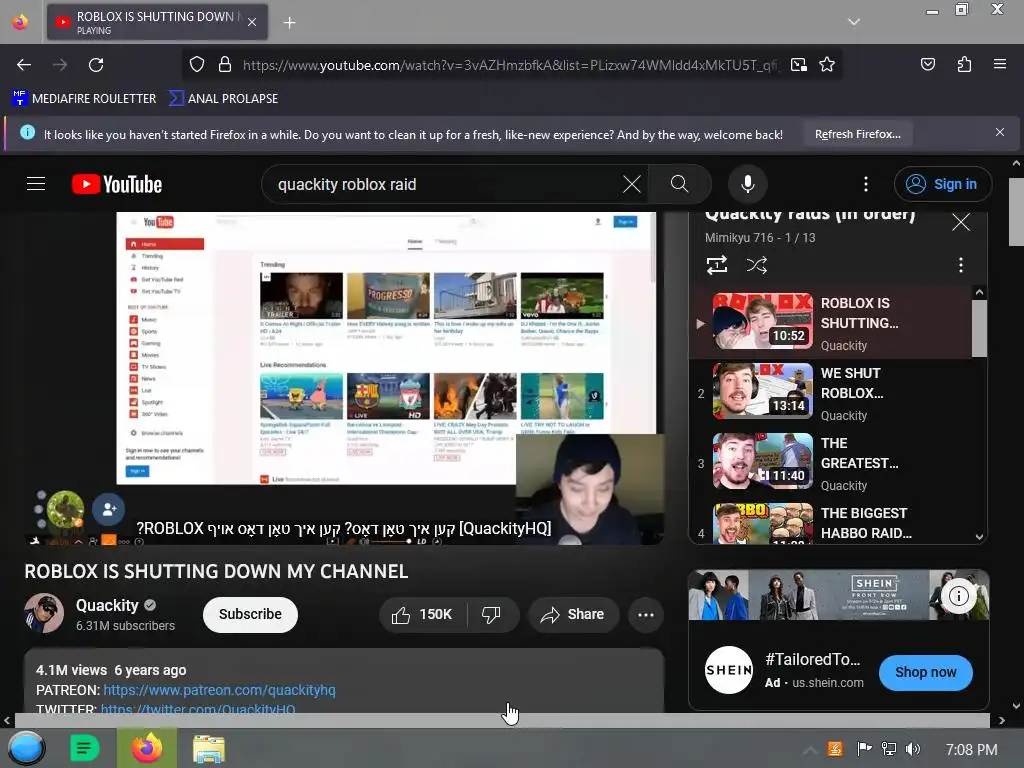Share the video
The height and width of the screenshot is (768, 1024).
[573, 615]
